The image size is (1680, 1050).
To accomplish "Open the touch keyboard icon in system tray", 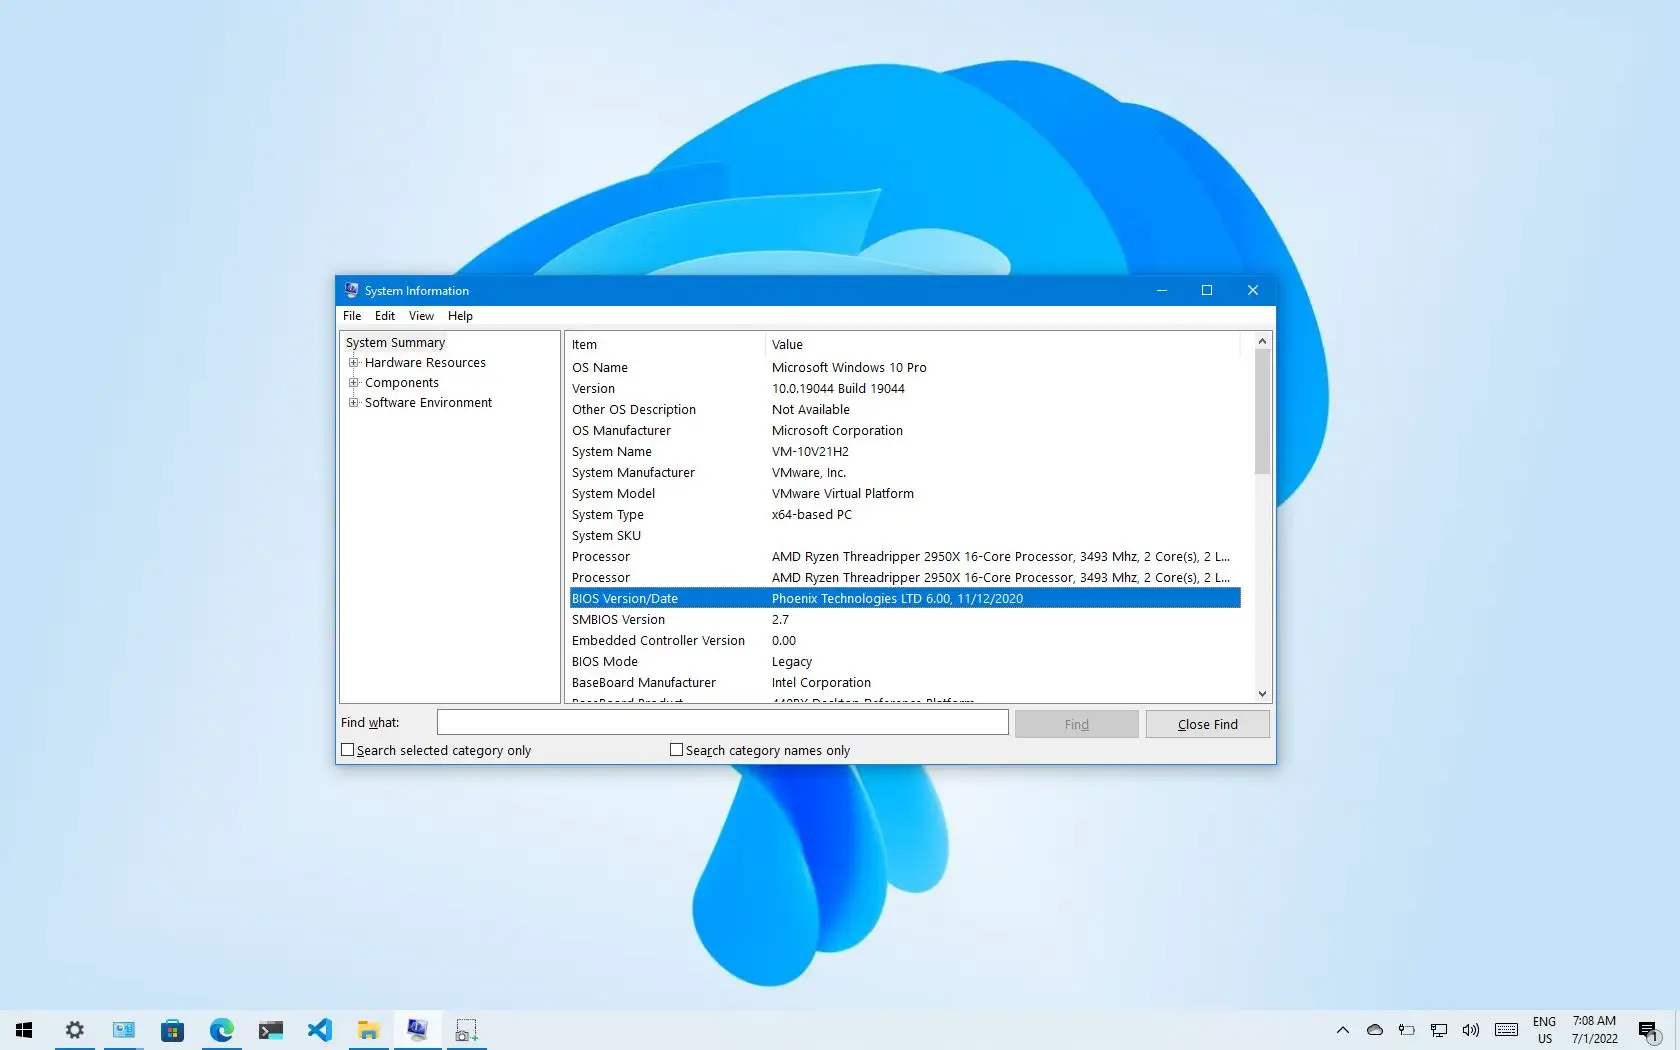I will [1506, 1030].
